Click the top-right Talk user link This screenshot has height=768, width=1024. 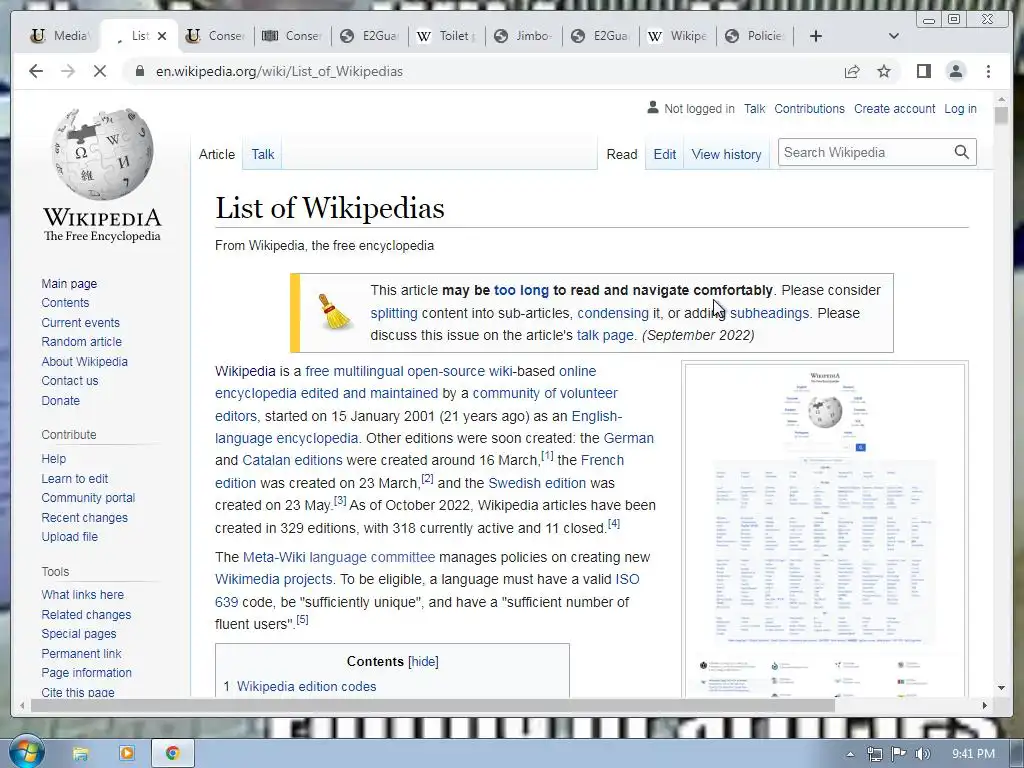click(x=754, y=108)
